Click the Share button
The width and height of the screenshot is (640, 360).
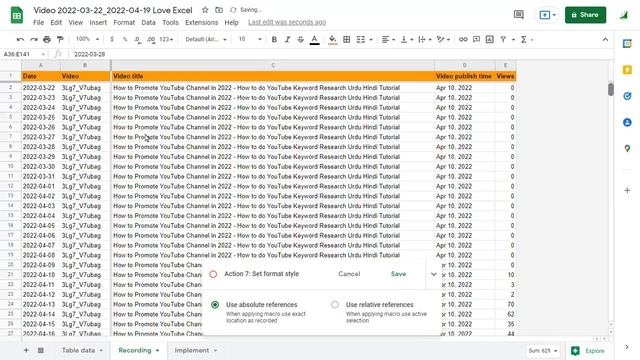[585, 15]
